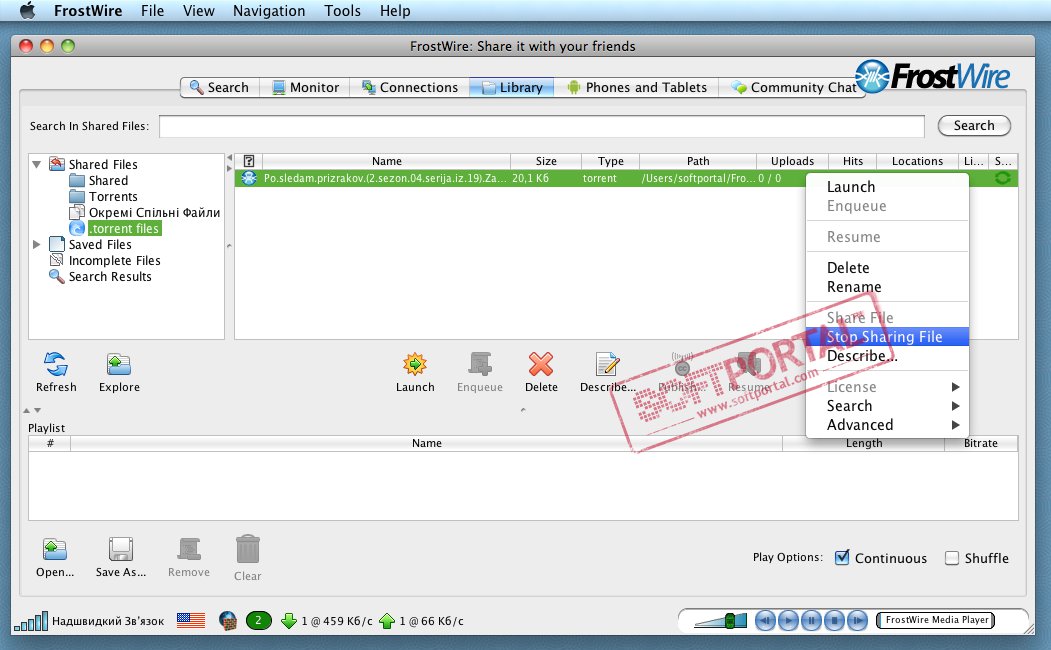Open the Apple menu
Image resolution: width=1051 pixels, height=650 pixels.
coord(27,11)
